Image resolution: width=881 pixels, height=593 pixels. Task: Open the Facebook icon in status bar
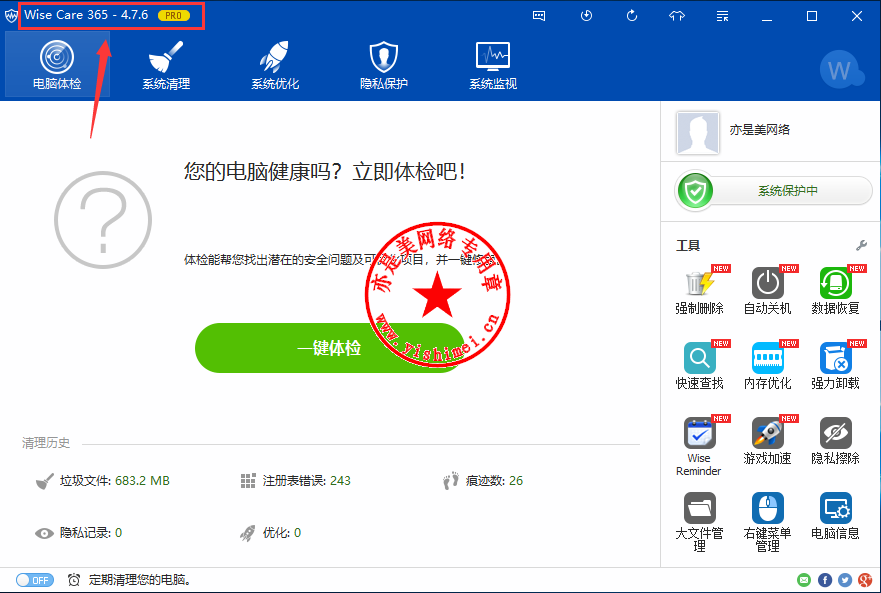(825, 580)
